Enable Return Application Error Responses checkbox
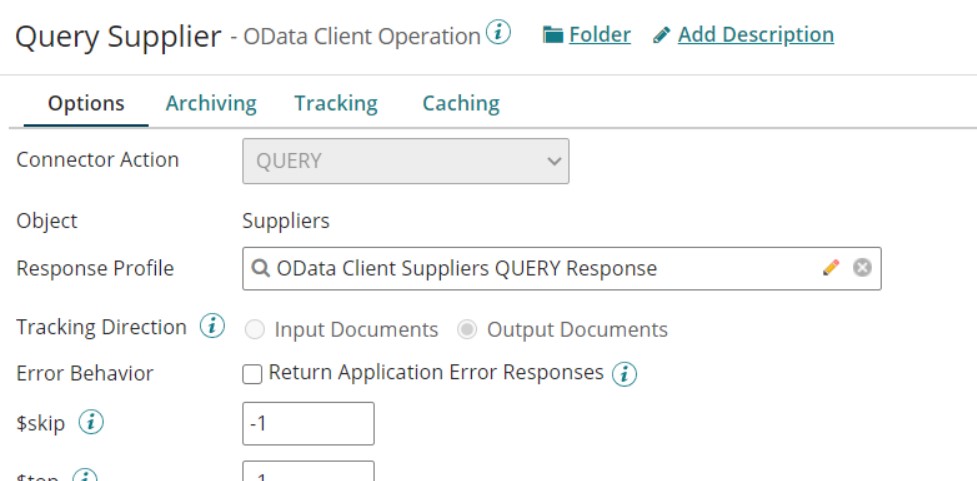 [x=253, y=374]
